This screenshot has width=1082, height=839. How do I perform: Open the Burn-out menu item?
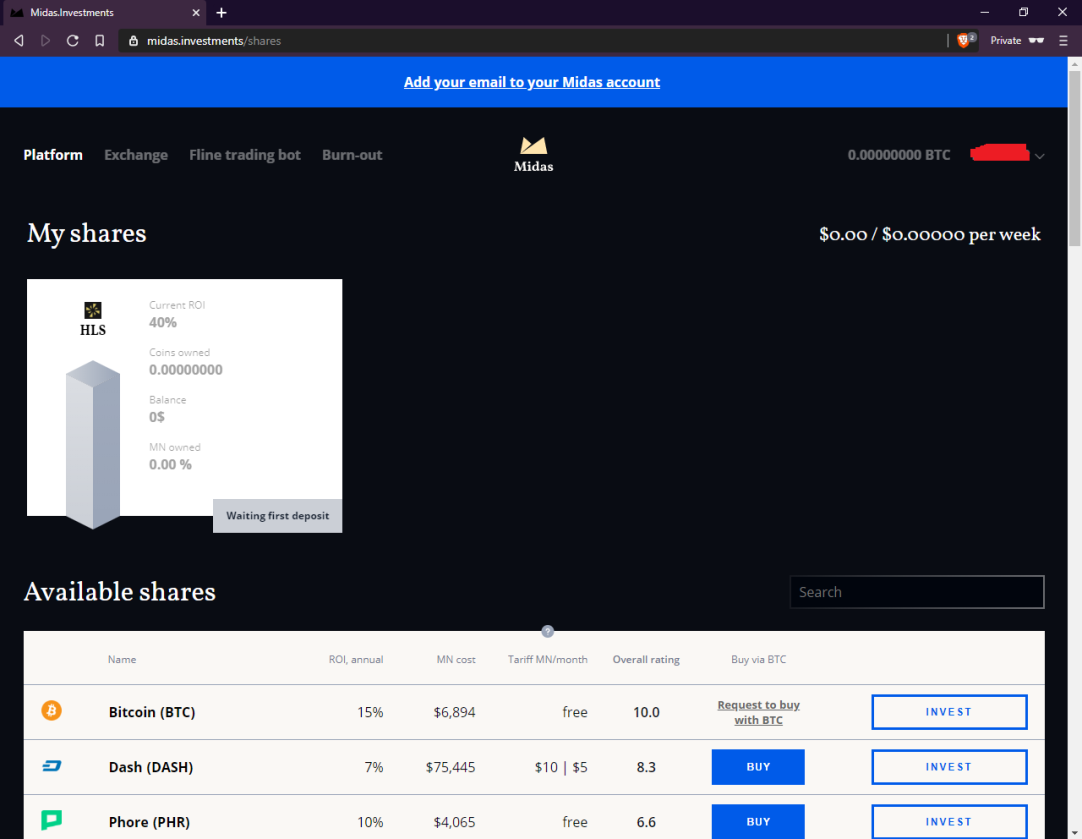click(x=352, y=155)
